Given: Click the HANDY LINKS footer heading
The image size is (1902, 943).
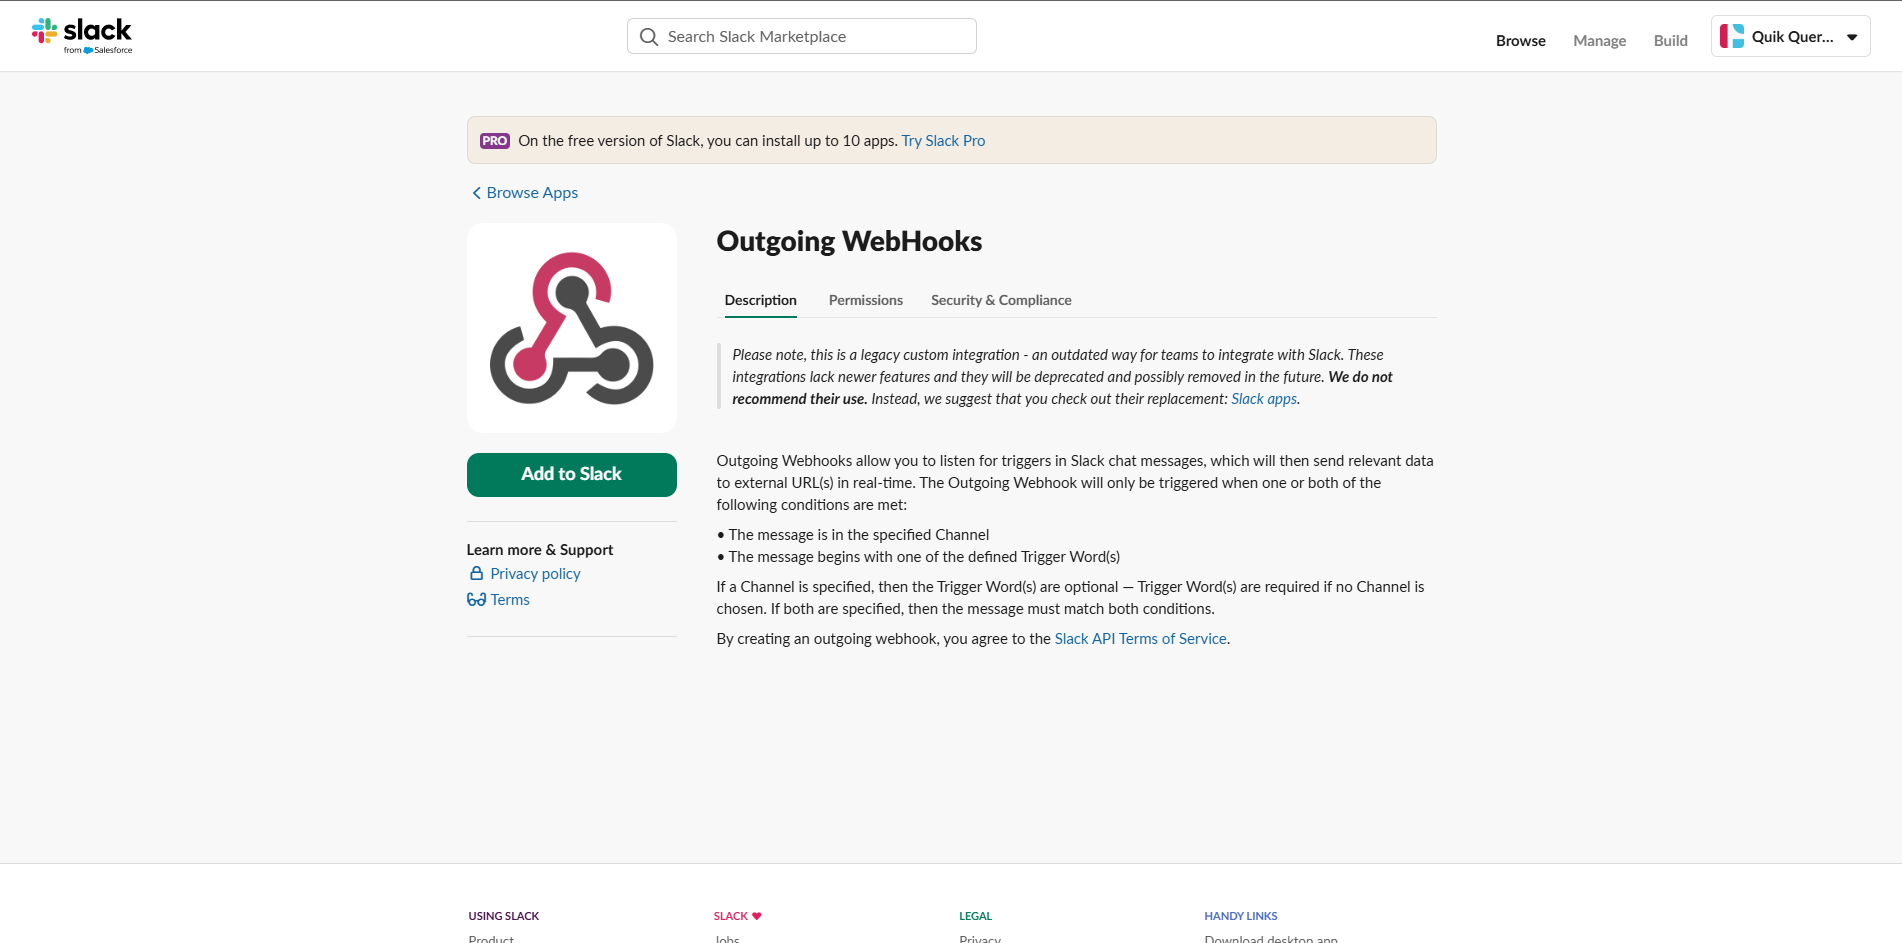Looking at the screenshot, I should [x=1241, y=916].
